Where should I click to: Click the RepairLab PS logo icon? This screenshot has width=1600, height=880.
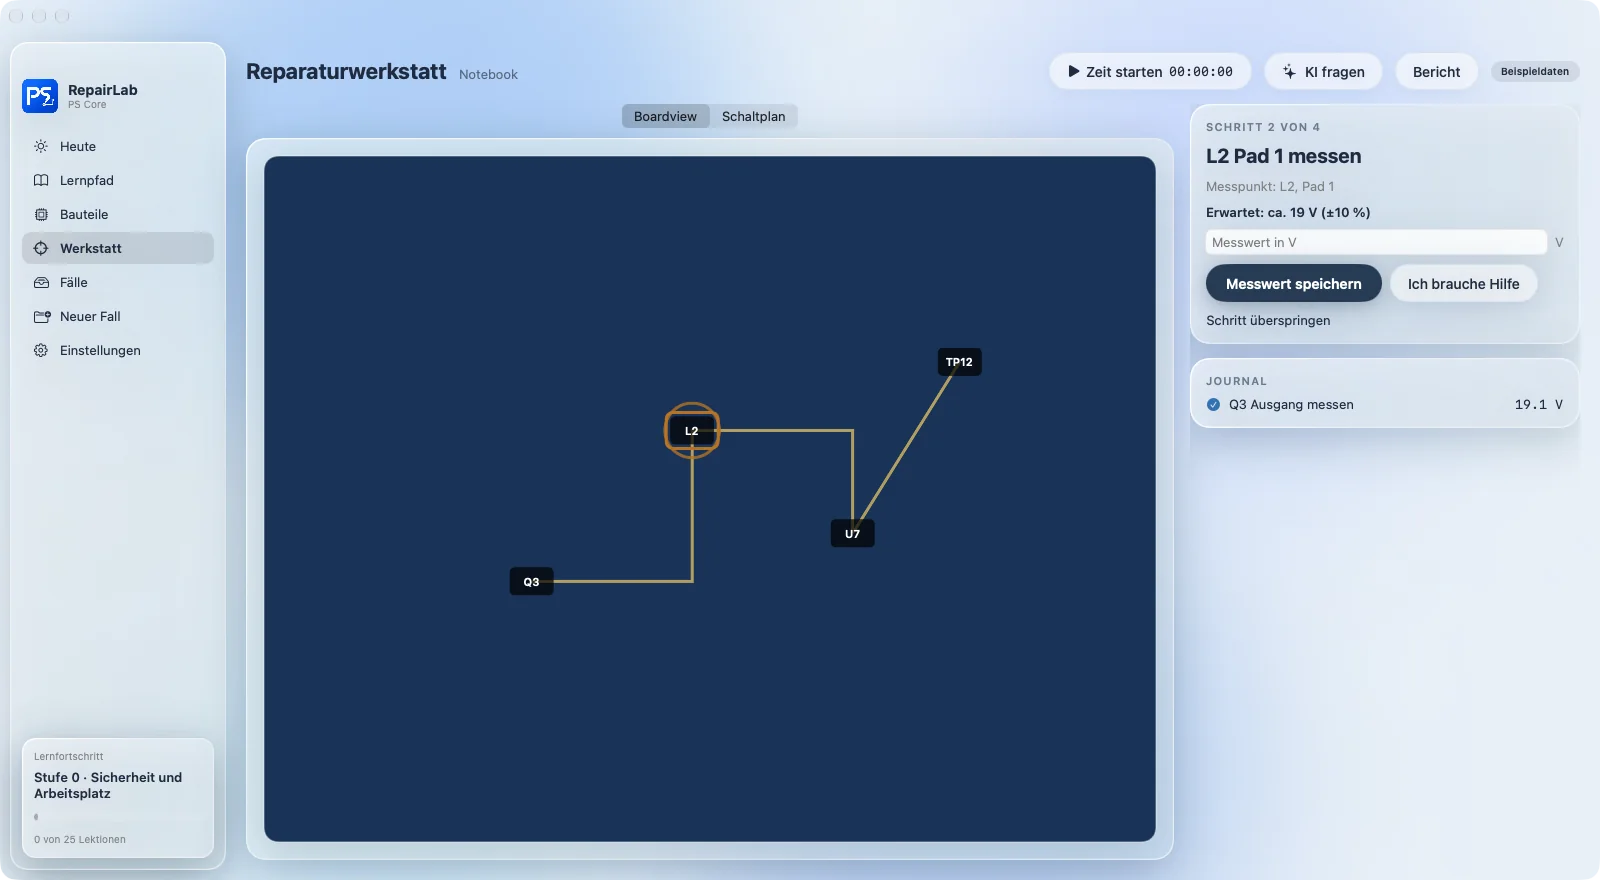[x=40, y=96]
